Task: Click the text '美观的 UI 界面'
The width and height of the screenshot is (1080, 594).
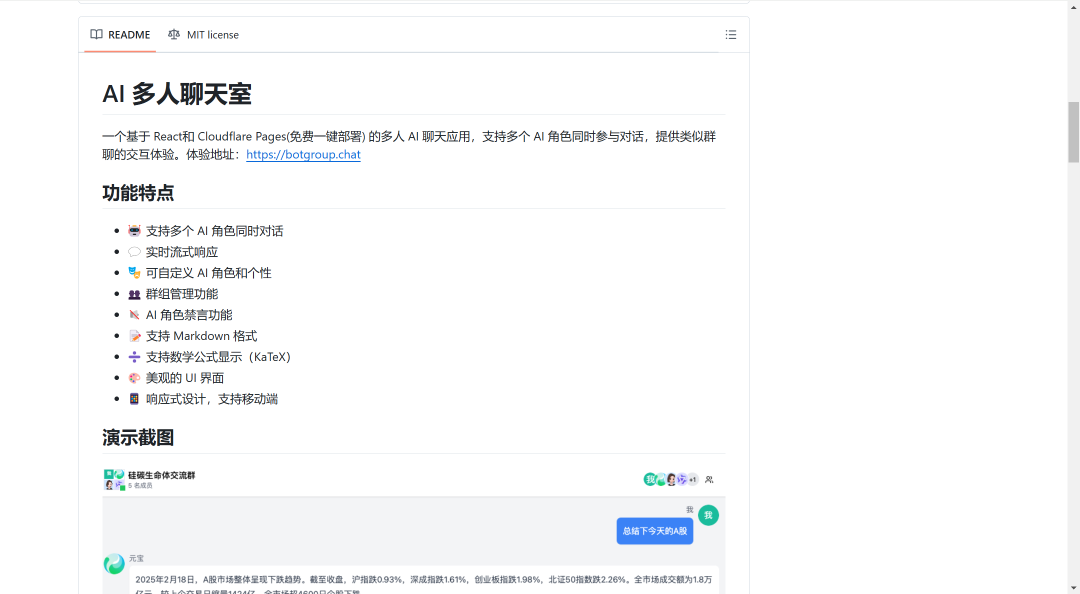Action: coord(185,378)
